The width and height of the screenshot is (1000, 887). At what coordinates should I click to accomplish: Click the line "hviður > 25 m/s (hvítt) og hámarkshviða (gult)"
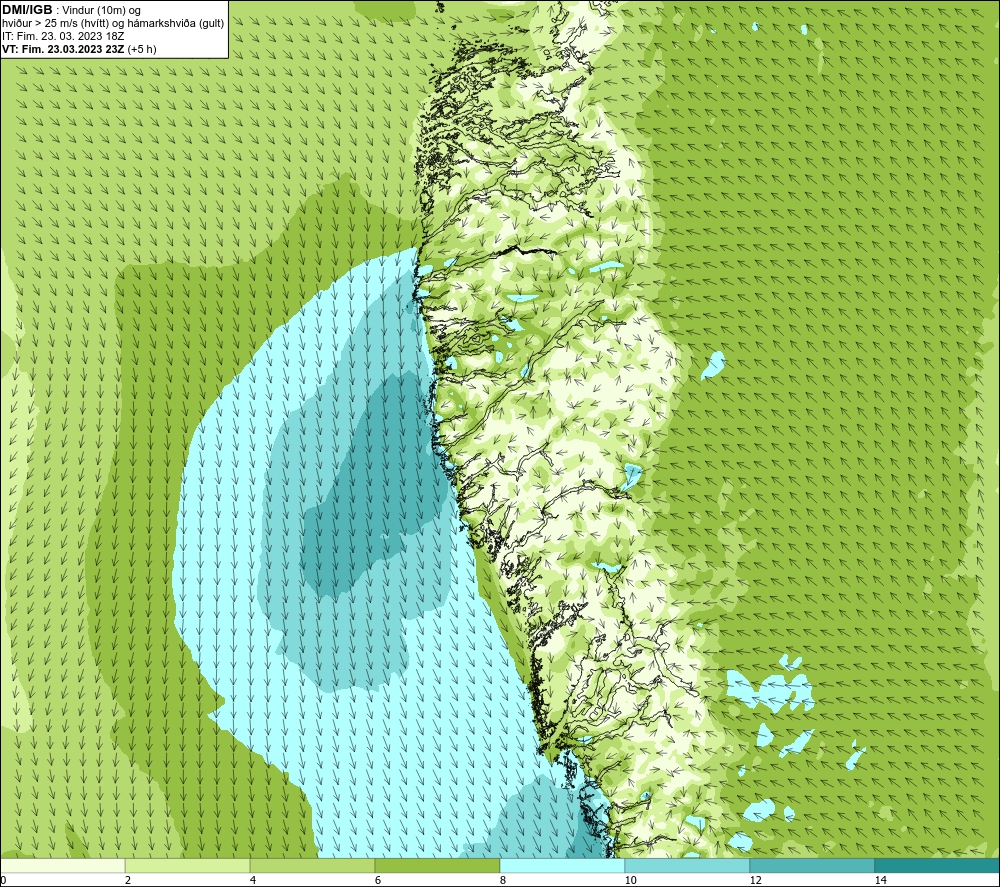point(114,23)
